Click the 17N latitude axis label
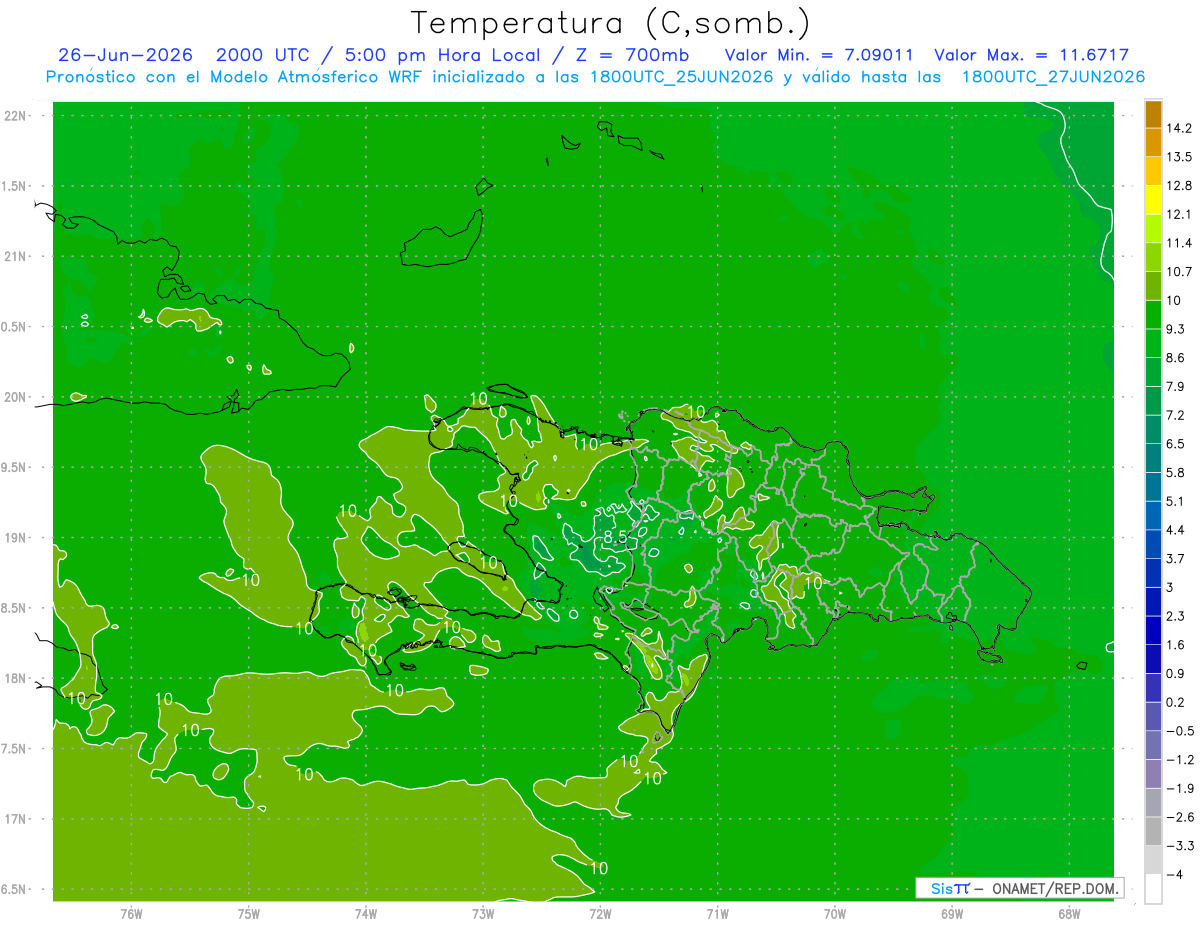 click(x=15, y=819)
